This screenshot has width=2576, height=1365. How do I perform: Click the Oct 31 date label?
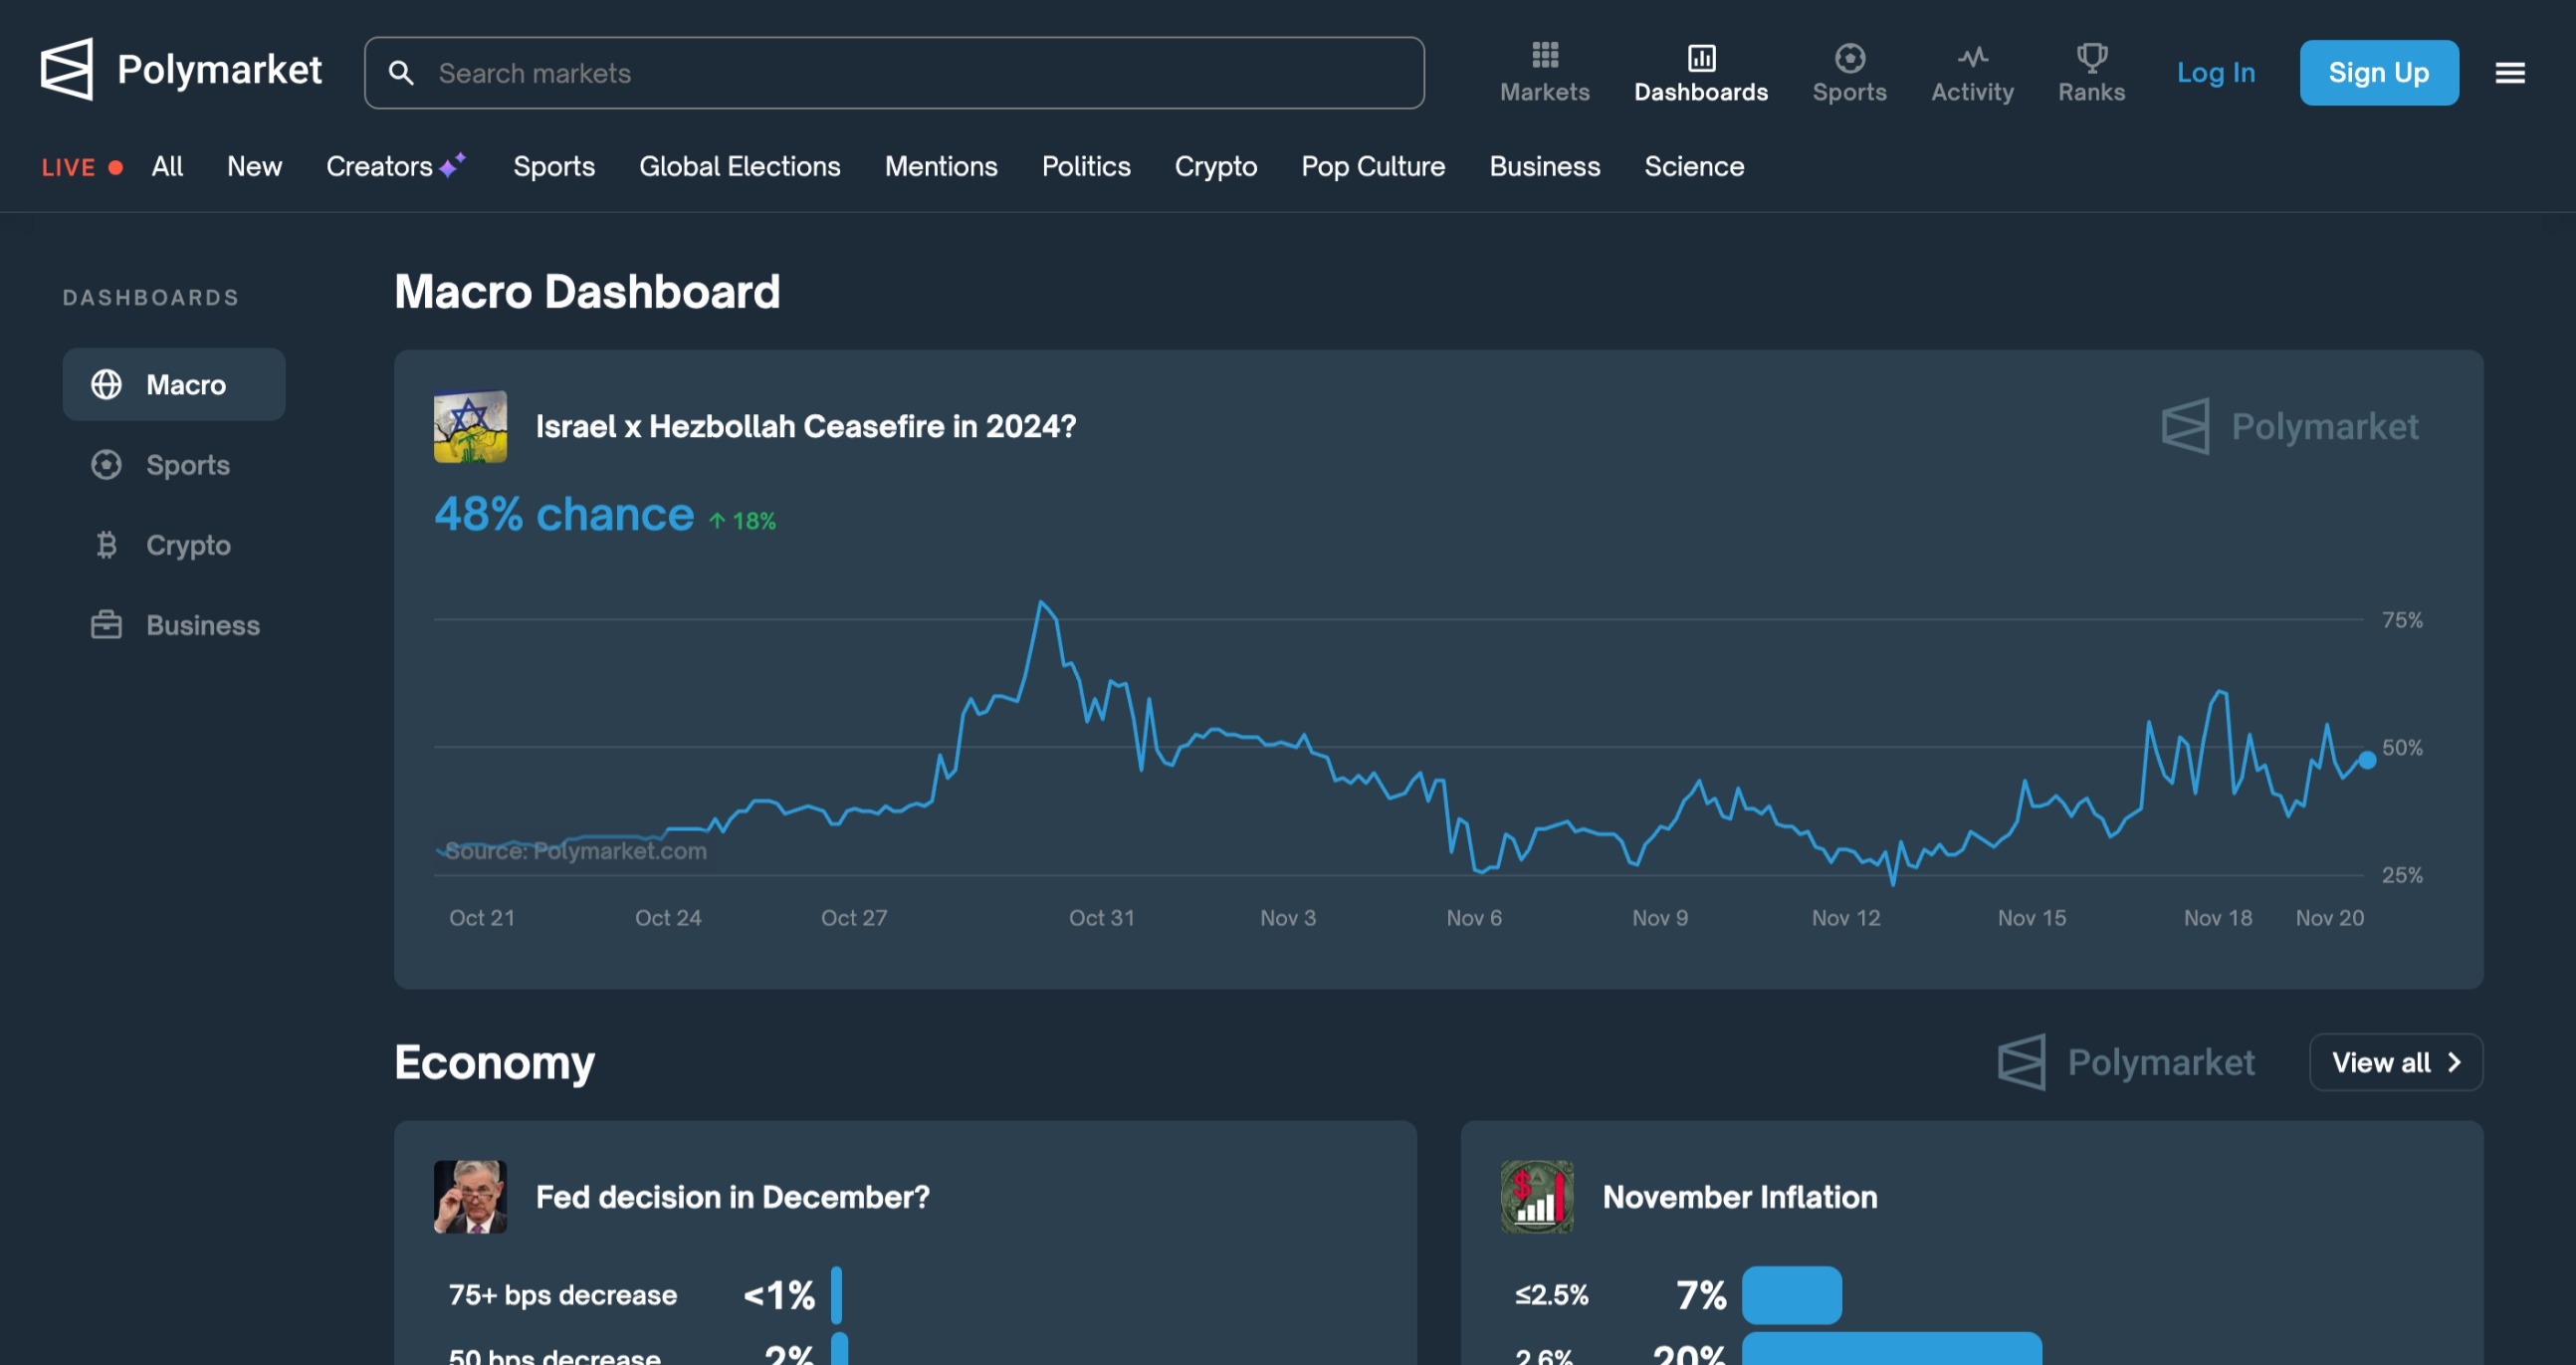coord(1101,917)
